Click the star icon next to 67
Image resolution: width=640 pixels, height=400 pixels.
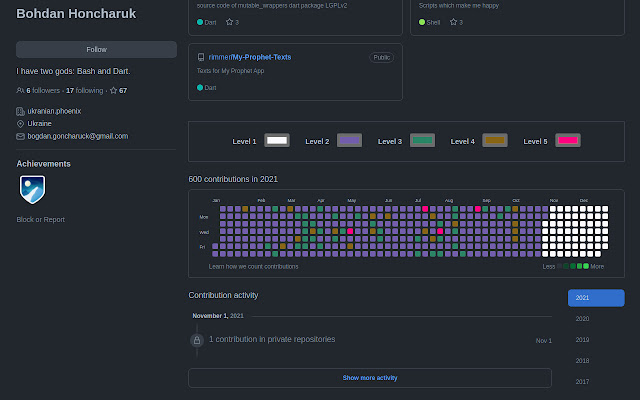click(114, 91)
